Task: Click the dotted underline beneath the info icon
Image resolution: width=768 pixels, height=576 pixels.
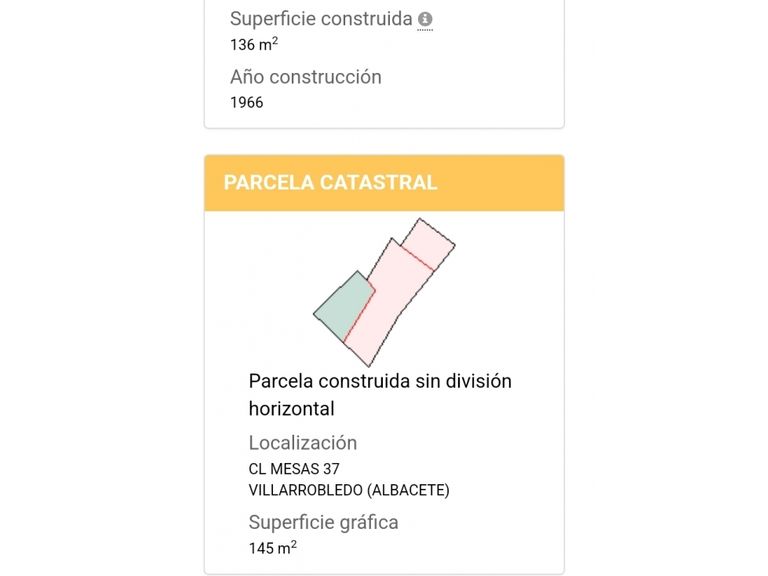Action: (425, 30)
